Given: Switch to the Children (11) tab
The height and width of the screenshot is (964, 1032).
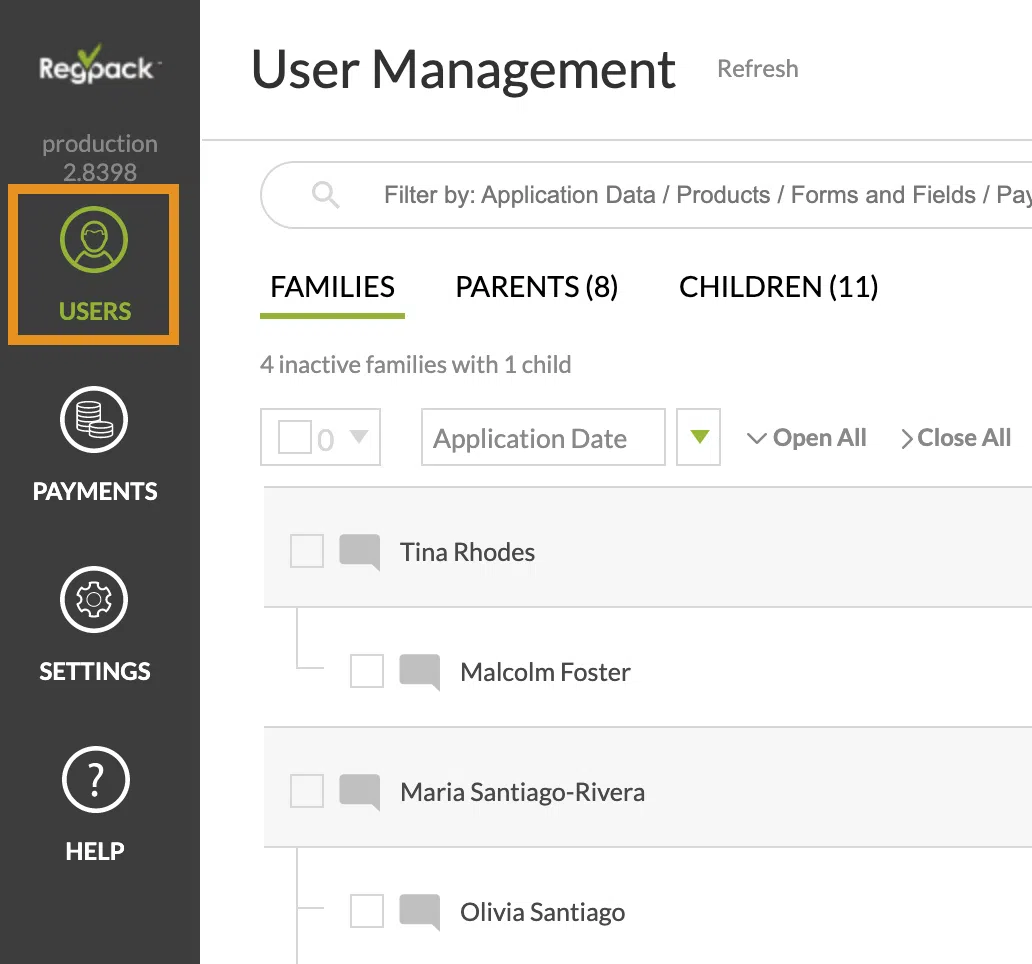Looking at the screenshot, I should (x=778, y=288).
